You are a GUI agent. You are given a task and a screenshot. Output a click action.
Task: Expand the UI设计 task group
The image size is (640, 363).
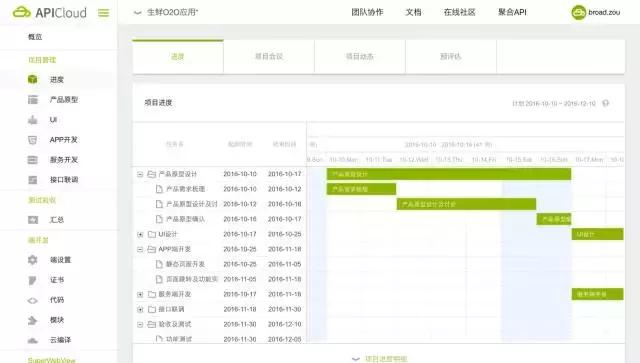click(x=140, y=234)
